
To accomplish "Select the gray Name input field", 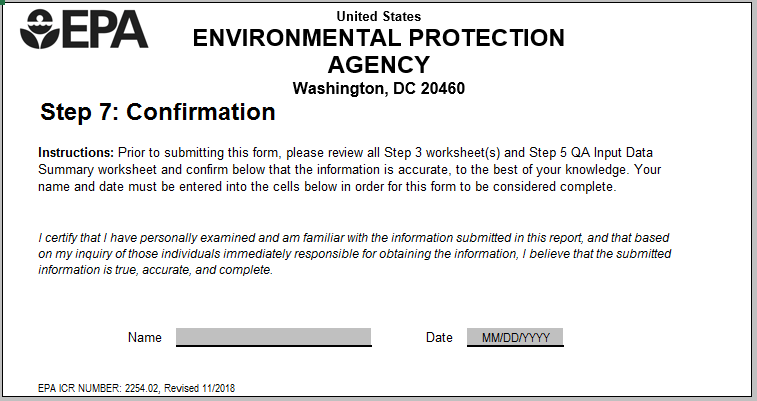I will pos(273,337).
